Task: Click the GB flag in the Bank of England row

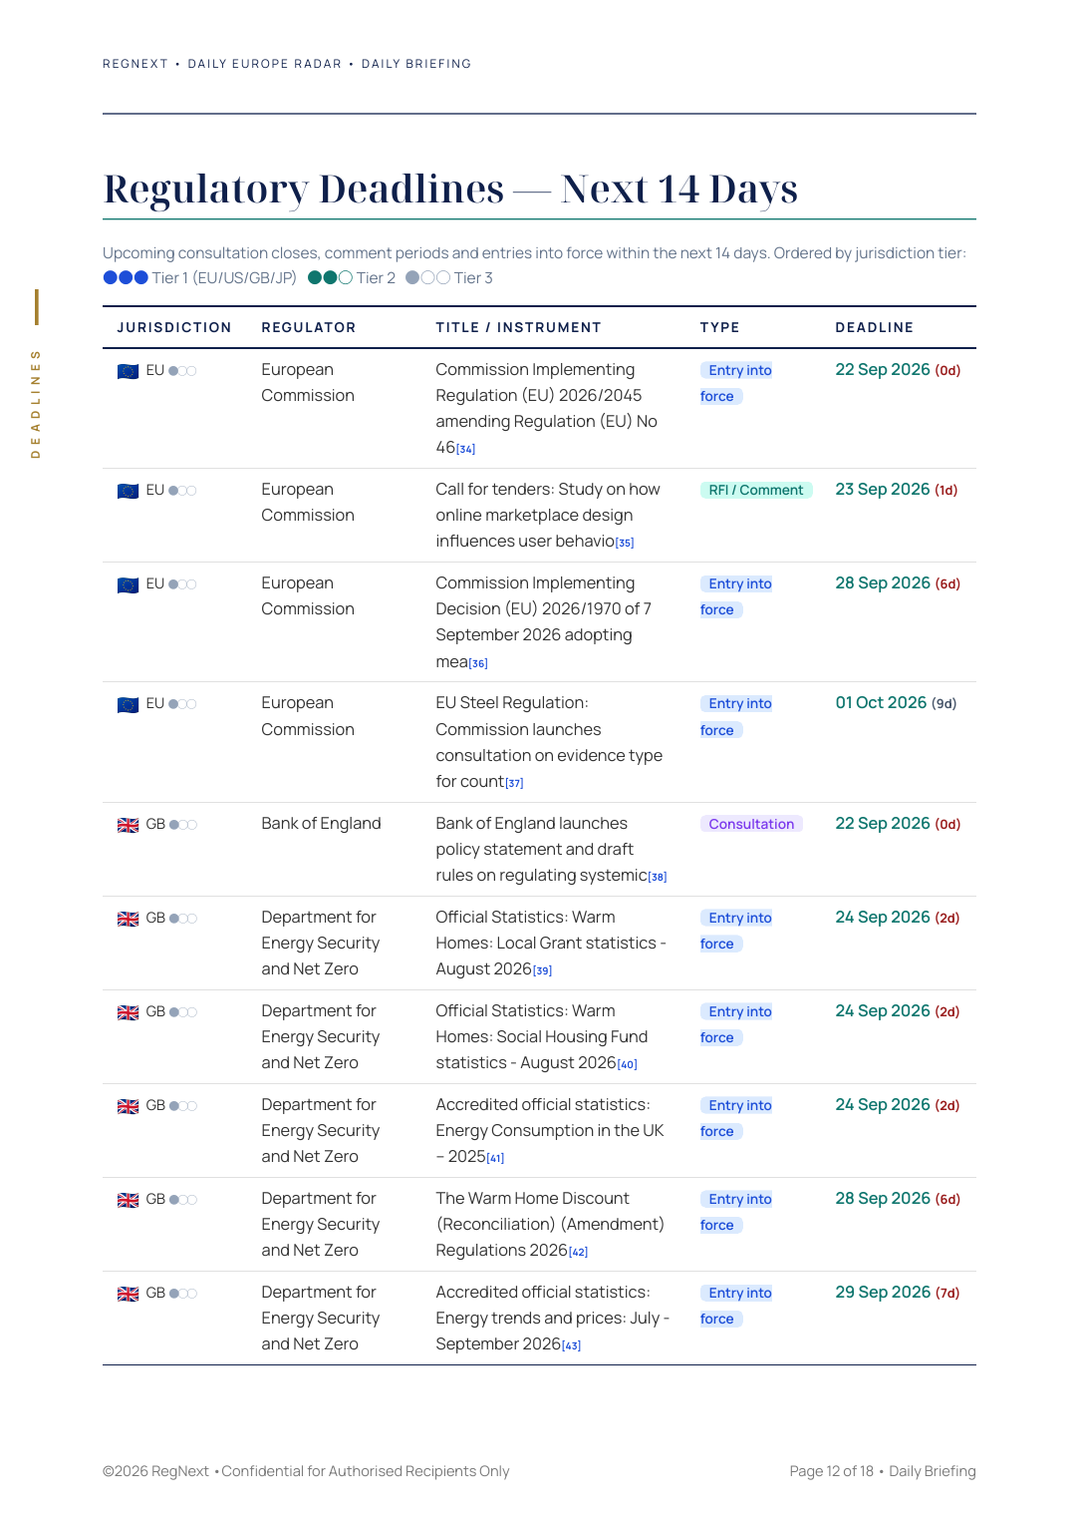Action: (128, 825)
